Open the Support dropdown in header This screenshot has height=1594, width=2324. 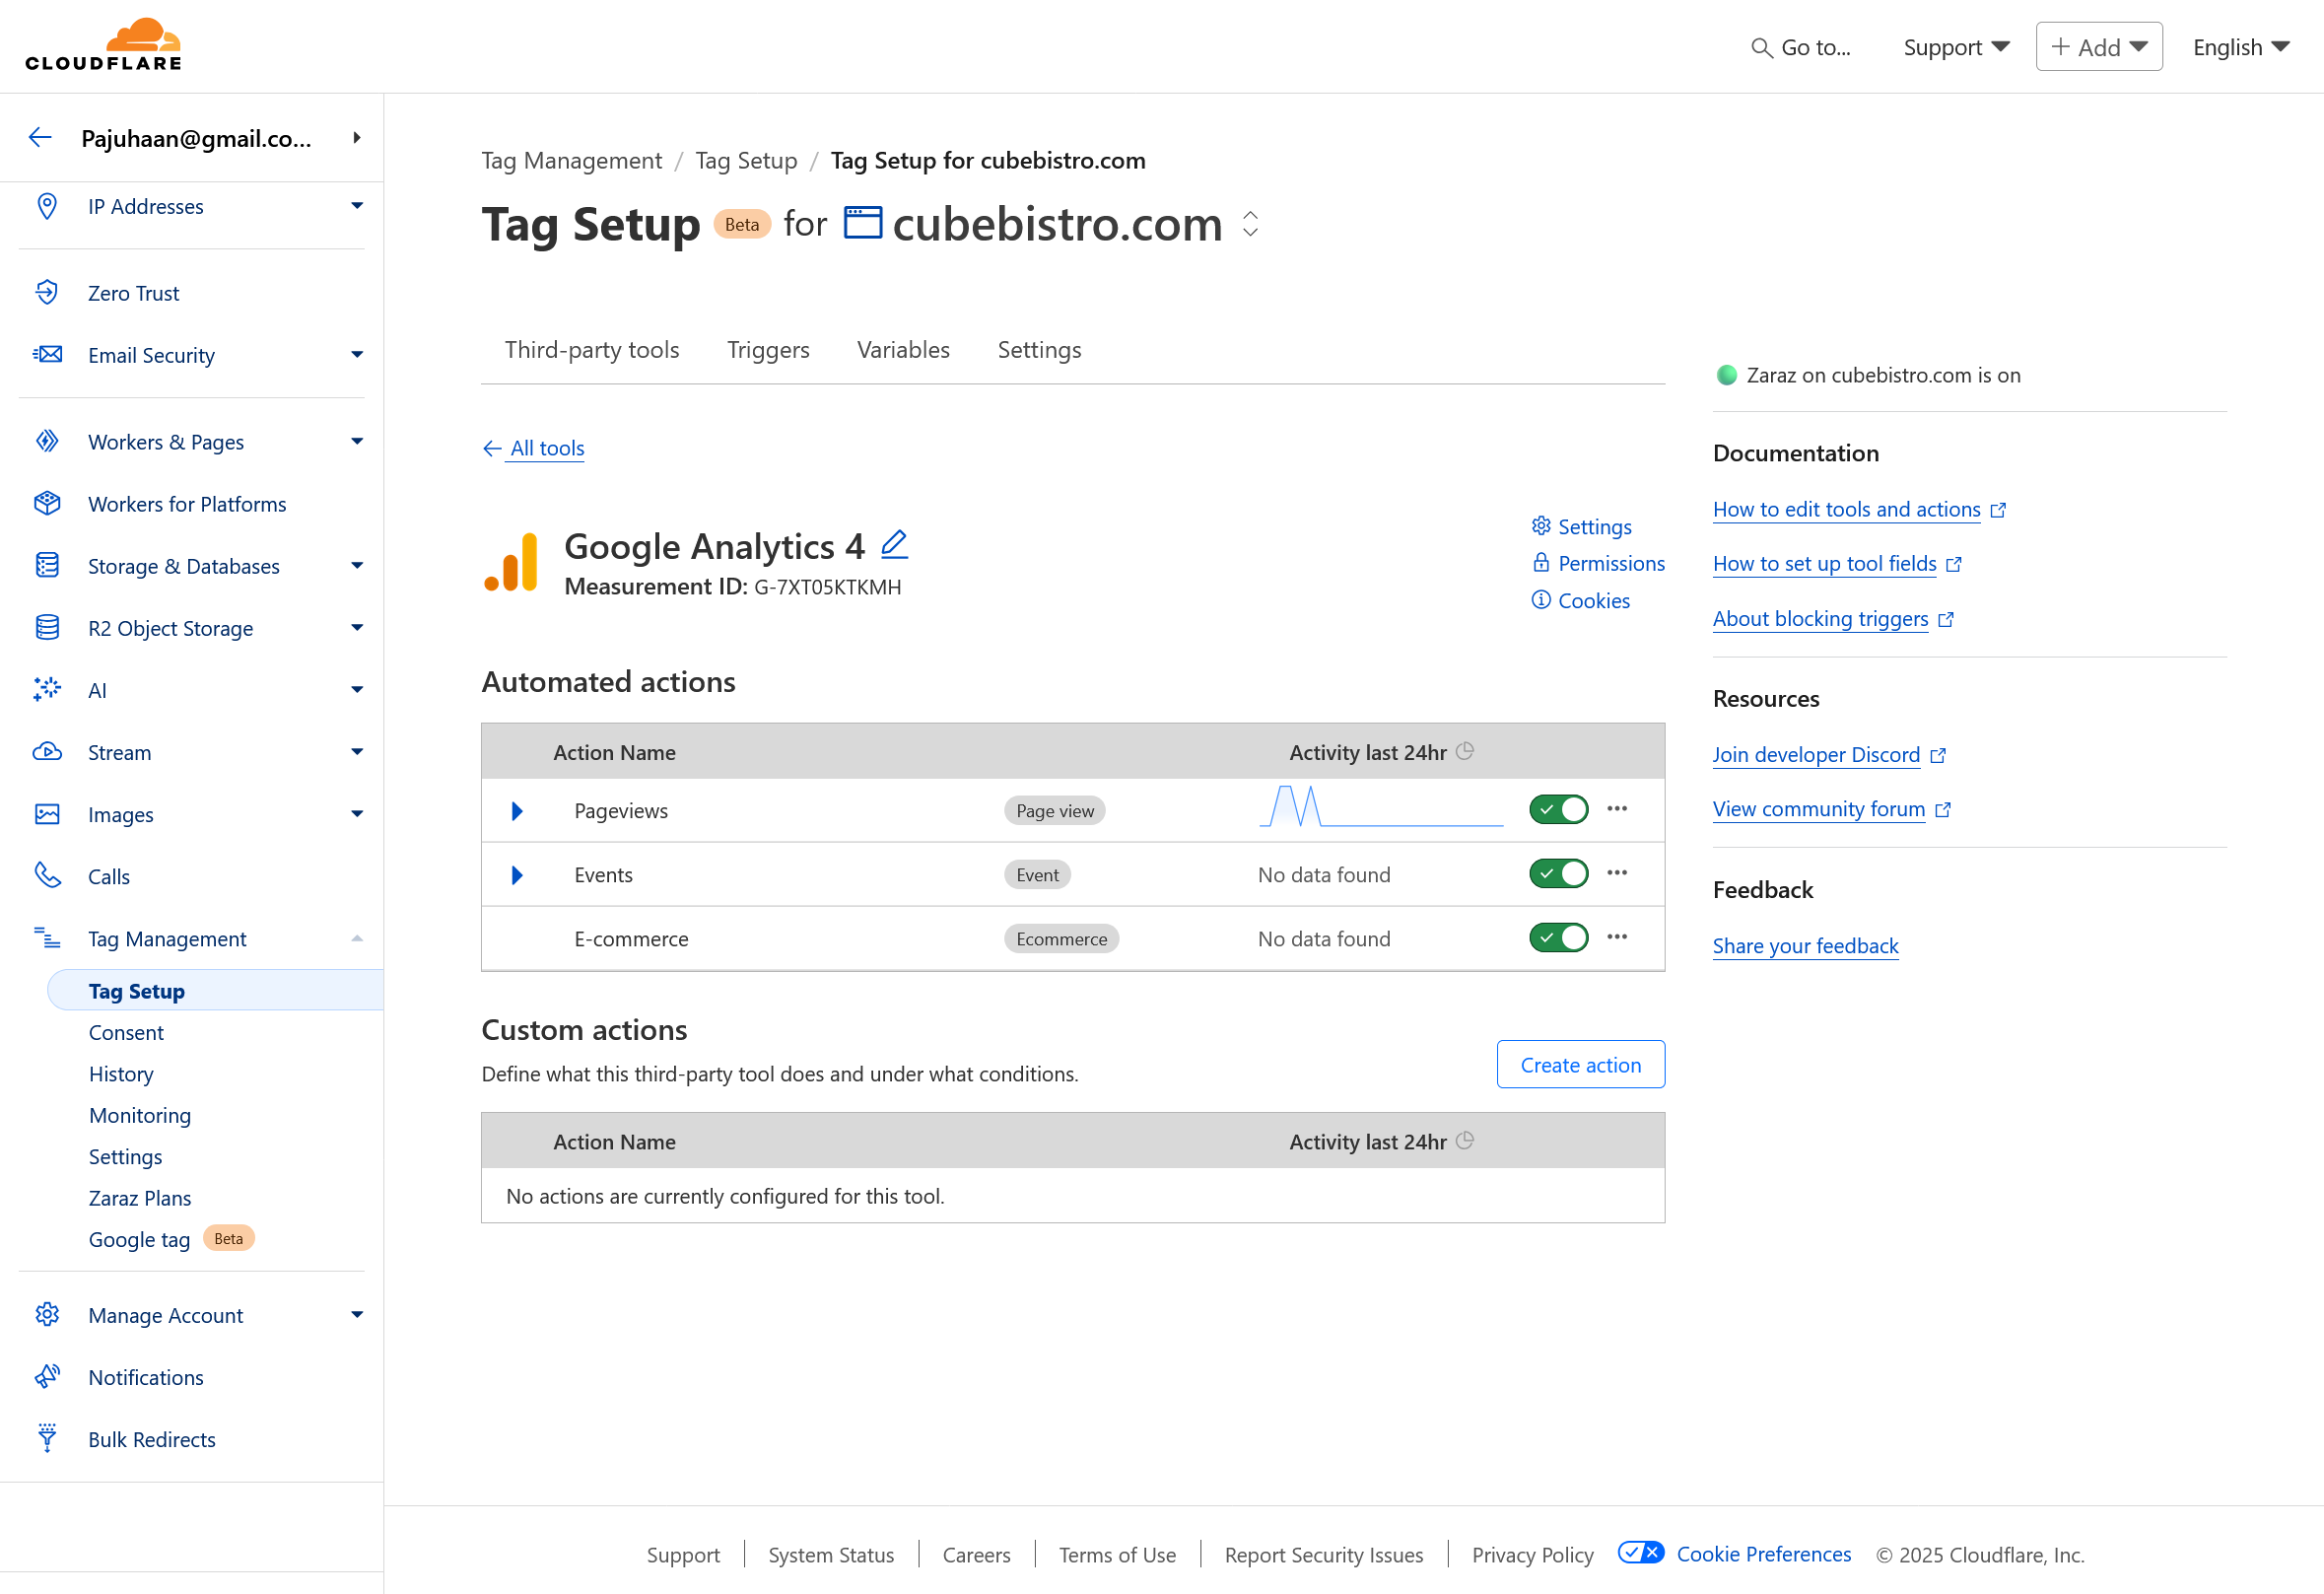tap(1956, 47)
